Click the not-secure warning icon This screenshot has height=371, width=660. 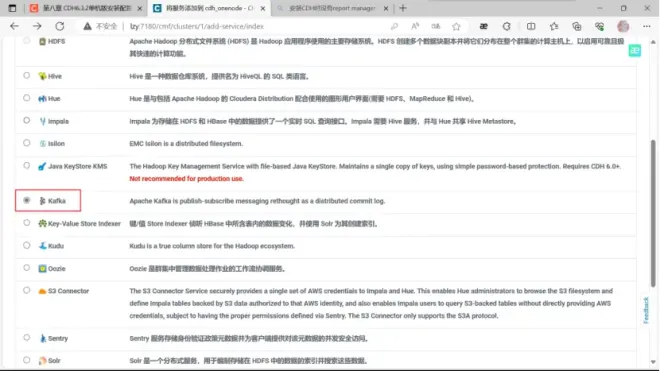(x=87, y=26)
